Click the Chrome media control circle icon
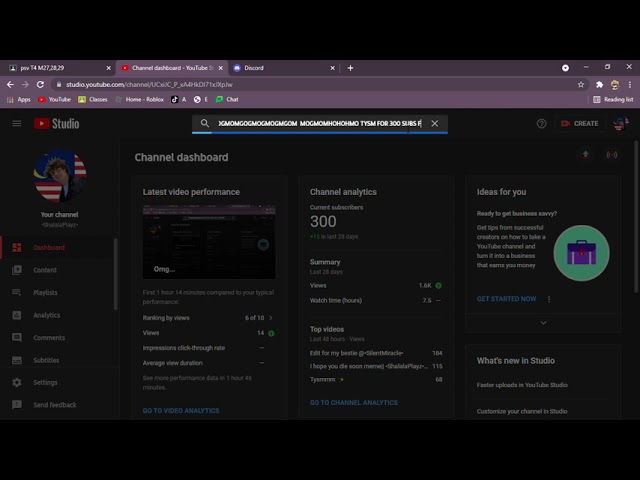The width and height of the screenshot is (640, 480). [x=565, y=68]
